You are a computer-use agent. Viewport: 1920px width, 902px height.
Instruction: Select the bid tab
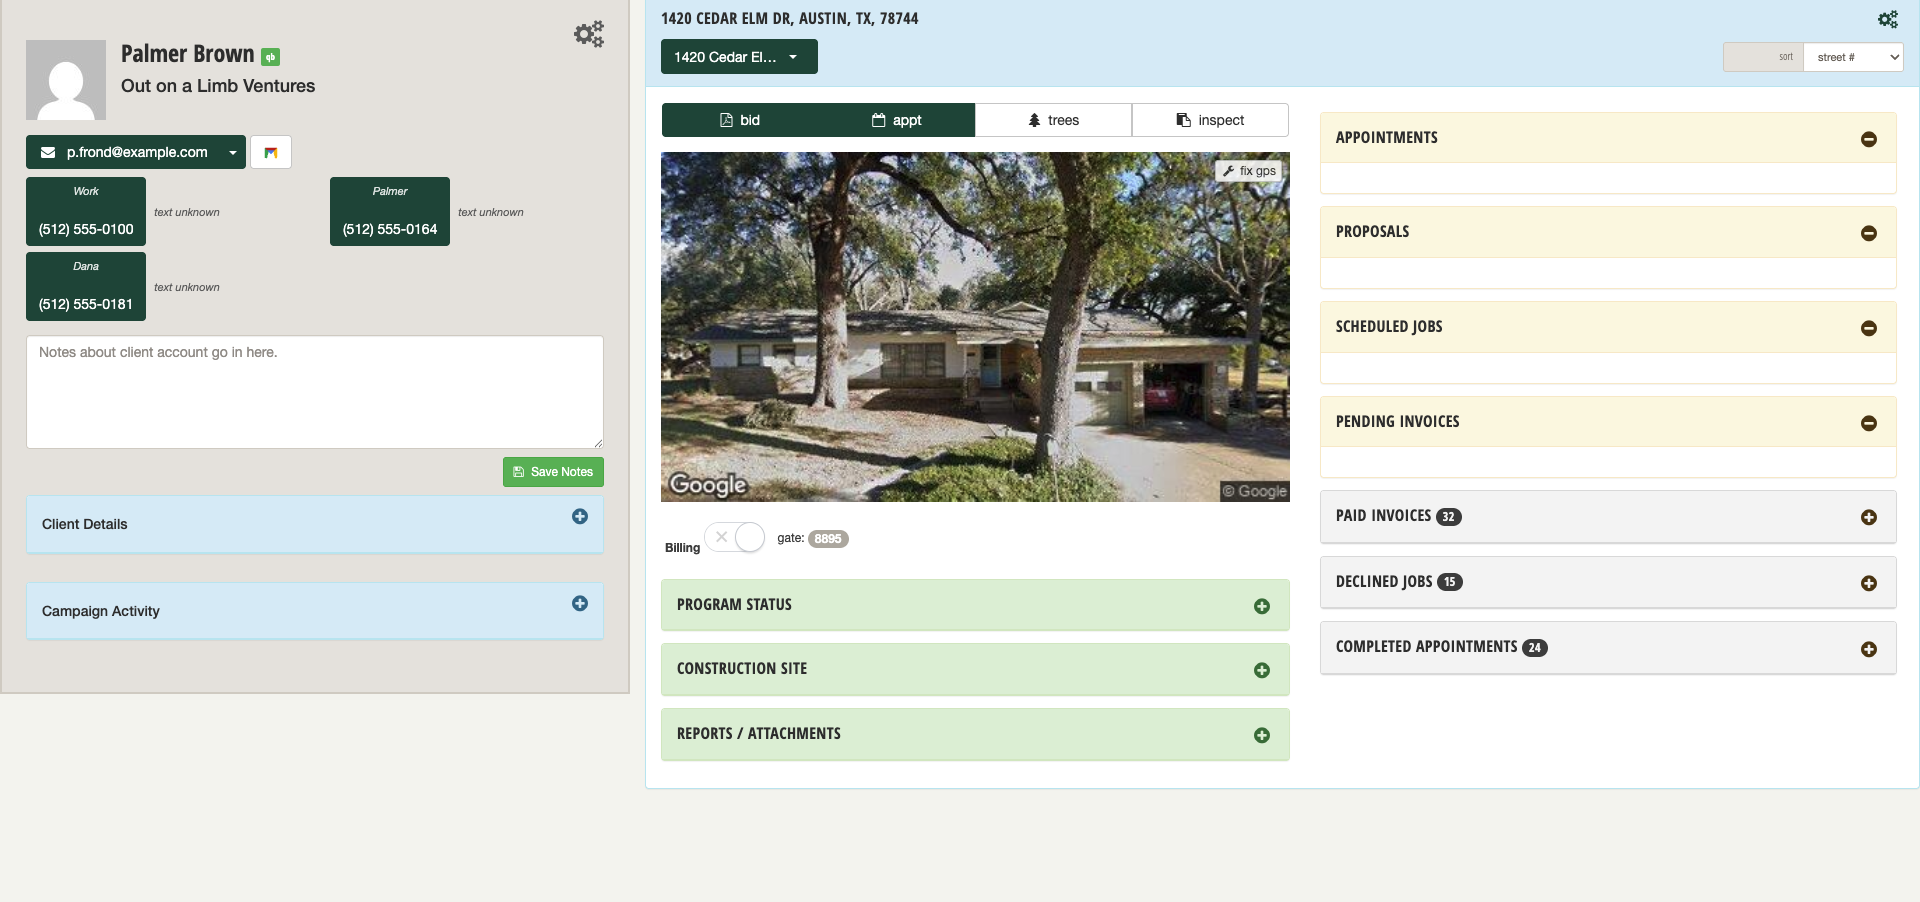(x=740, y=120)
